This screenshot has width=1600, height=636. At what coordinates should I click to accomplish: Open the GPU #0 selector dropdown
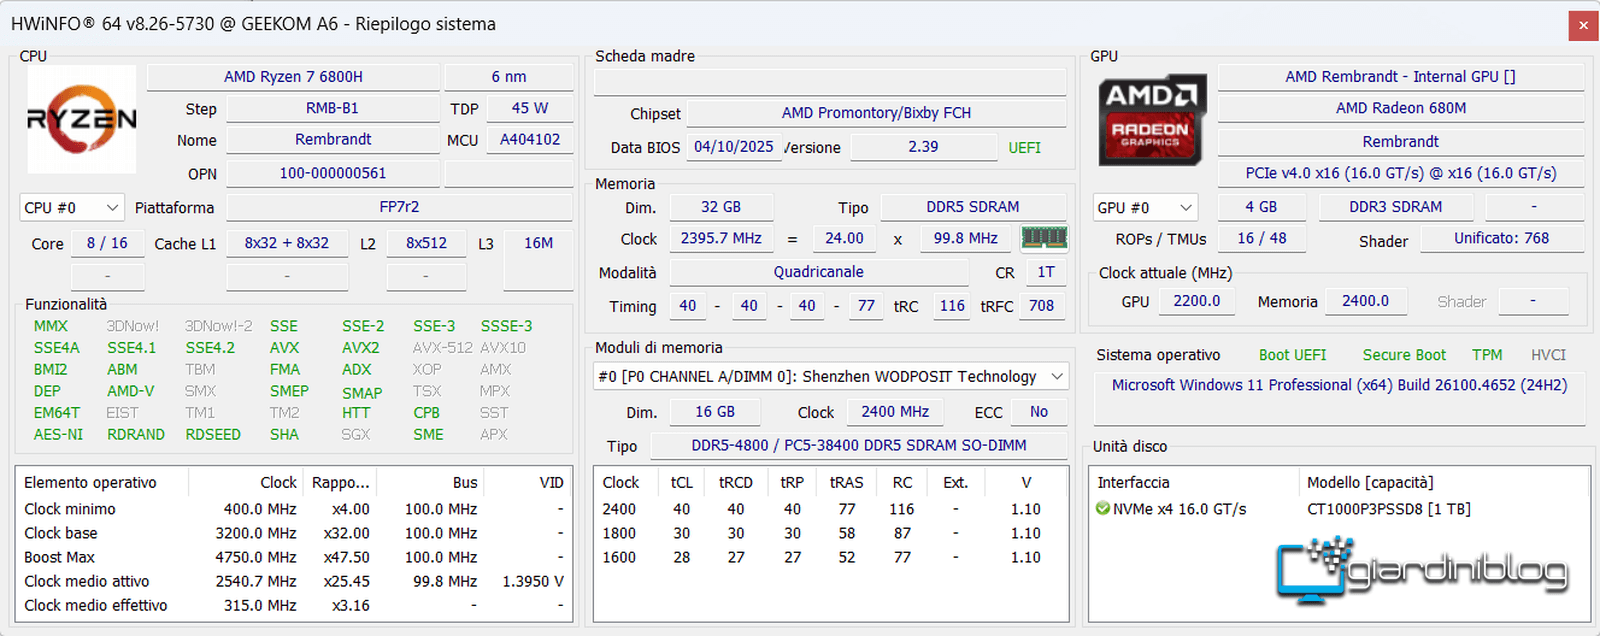coord(1145,208)
